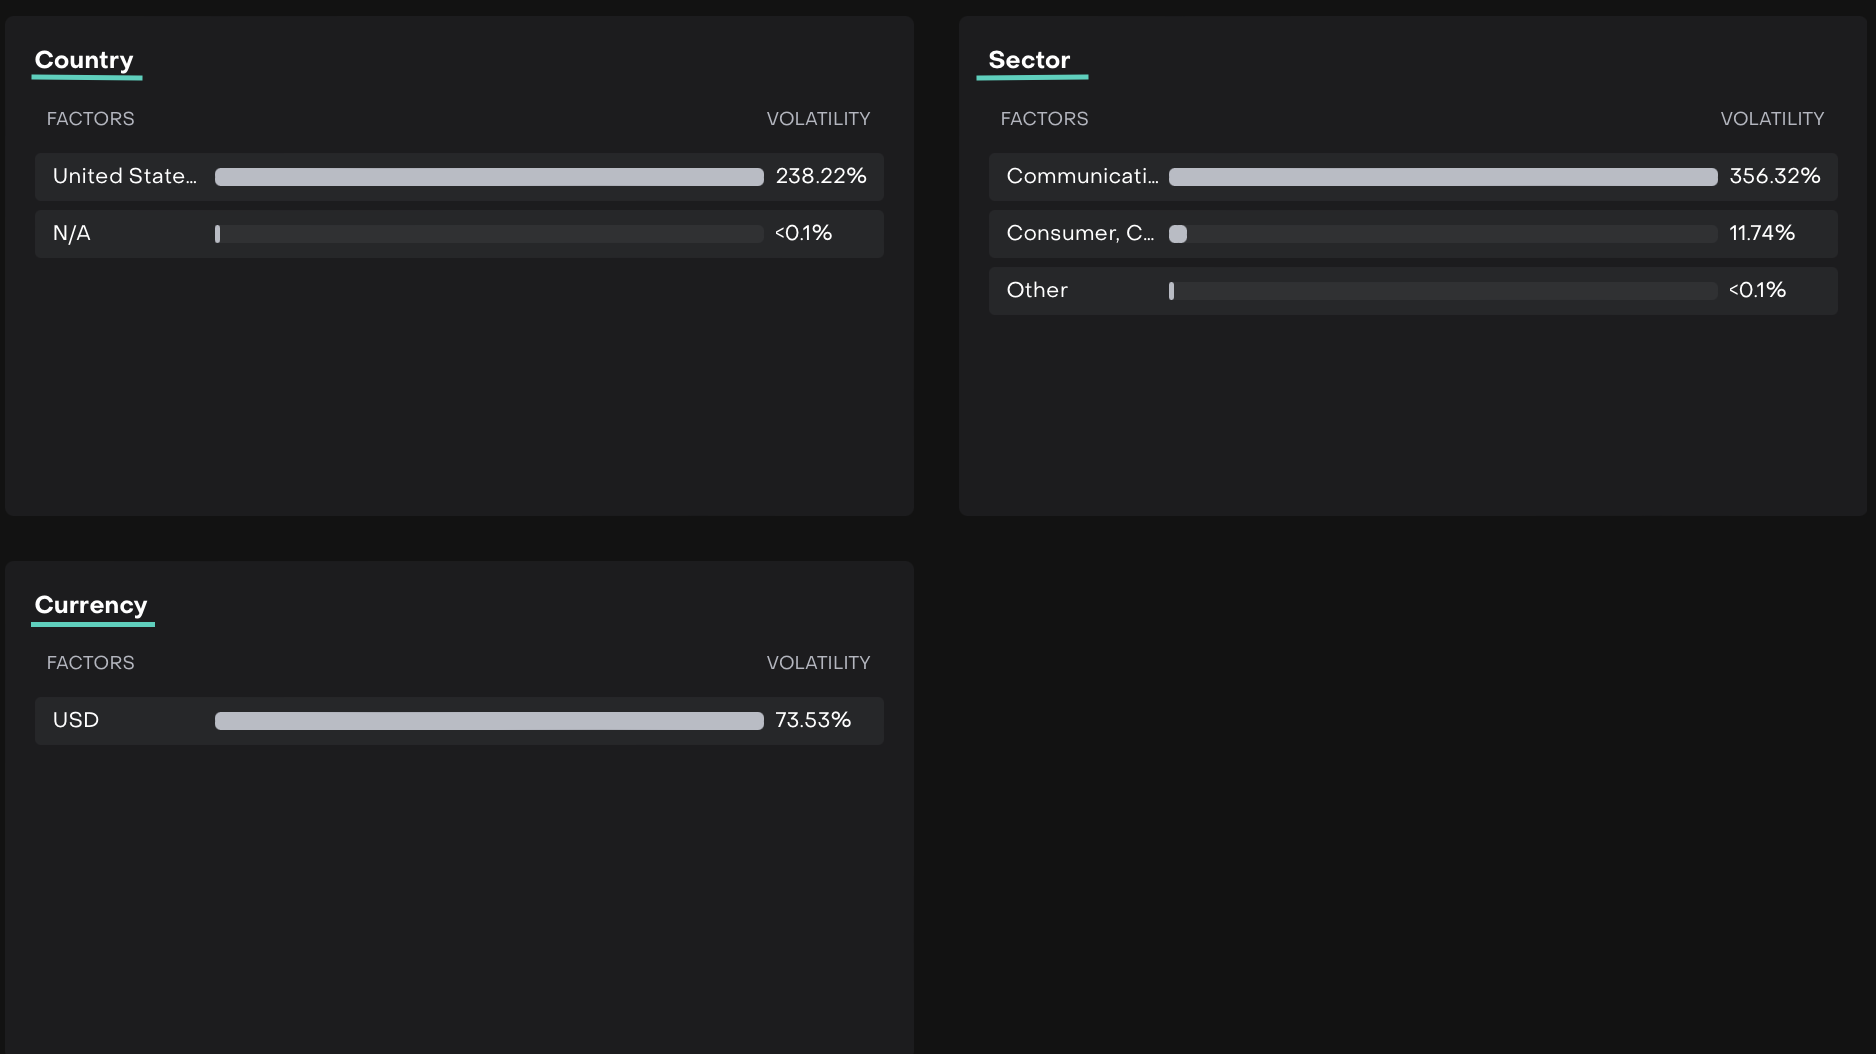Image resolution: width=1876 pixels, height=1054 pixels.
Task: Click the 11.74% volatility value
Action: tap(1761, 233)
